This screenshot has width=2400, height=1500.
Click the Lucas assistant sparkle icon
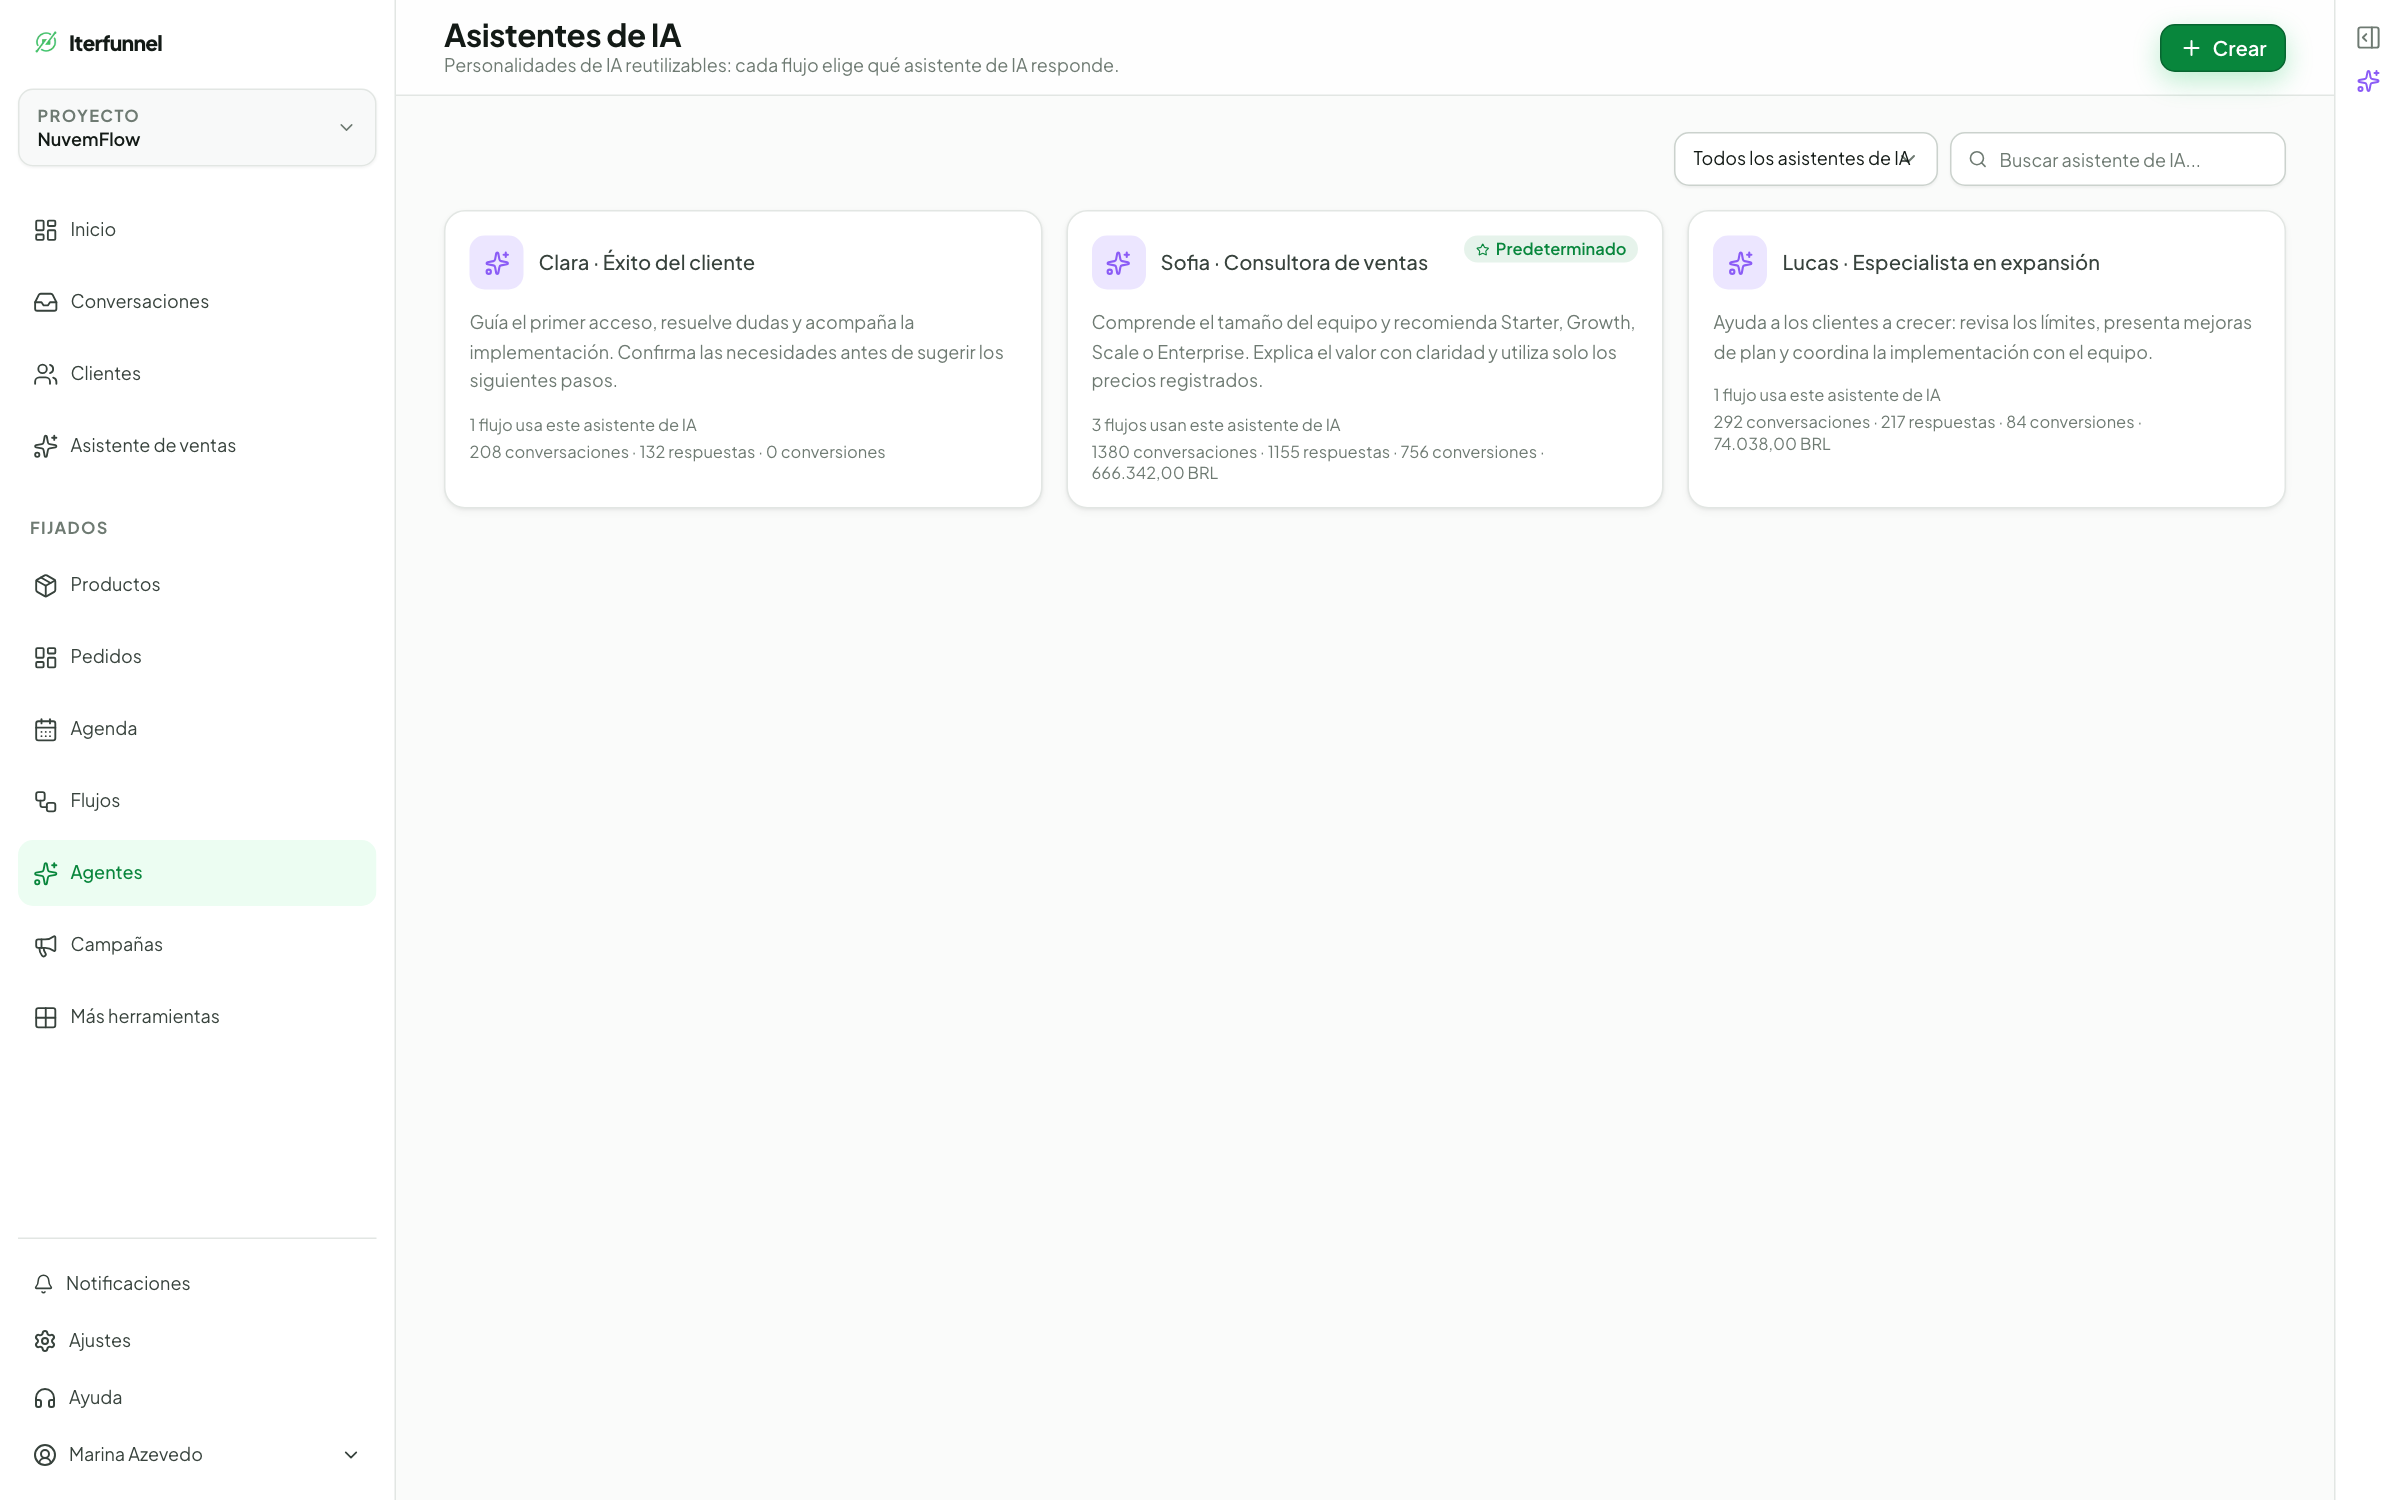tap(1740, 263)
